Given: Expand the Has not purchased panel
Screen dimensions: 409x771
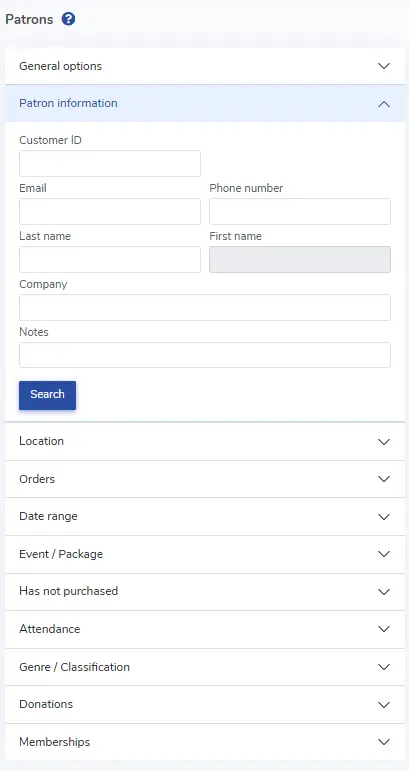Looking at the screenshot, I should click(205, 592).
